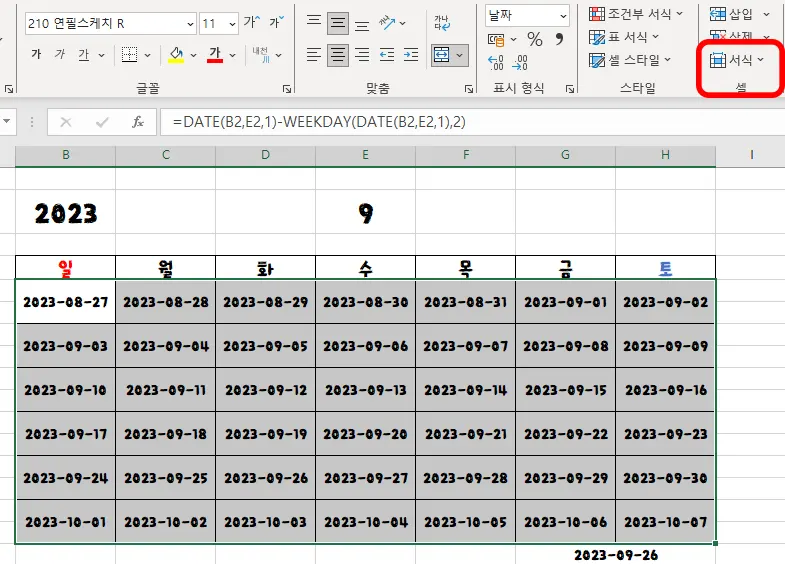785x564 pixels.
Task: Open merge options dropdown arrow
Action: pyautogui.click(x=460, y=55)
